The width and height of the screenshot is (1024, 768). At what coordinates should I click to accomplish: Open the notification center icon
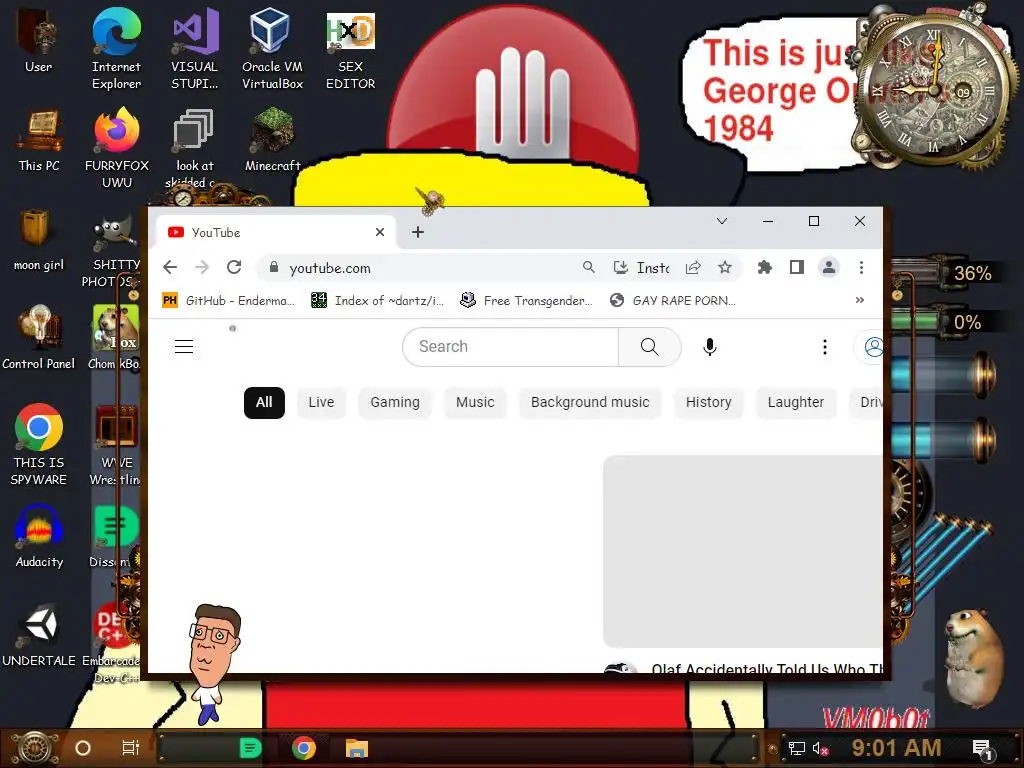[x=982, y=750]
